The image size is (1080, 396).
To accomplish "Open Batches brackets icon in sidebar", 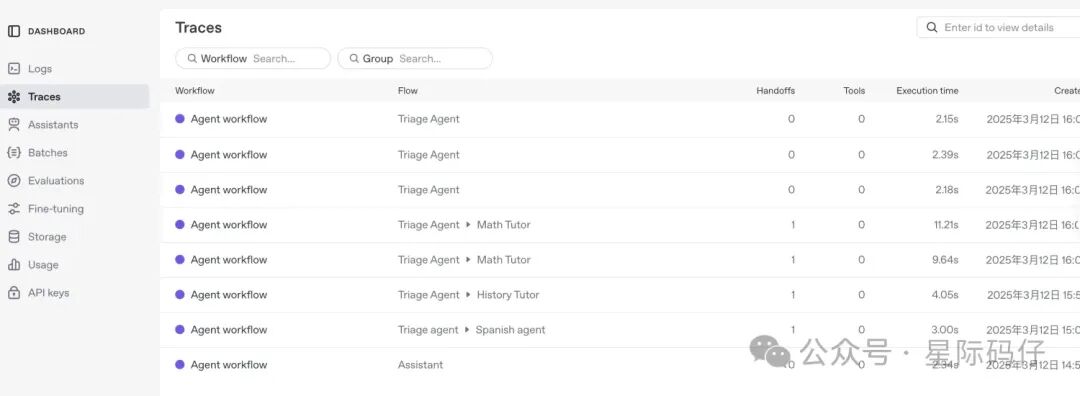I will (x=14, y=153).
